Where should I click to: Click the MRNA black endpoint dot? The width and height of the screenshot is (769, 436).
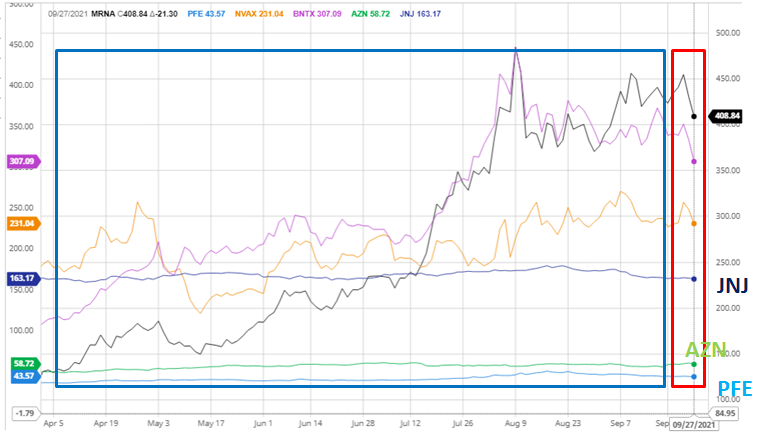tap(694, 117)
